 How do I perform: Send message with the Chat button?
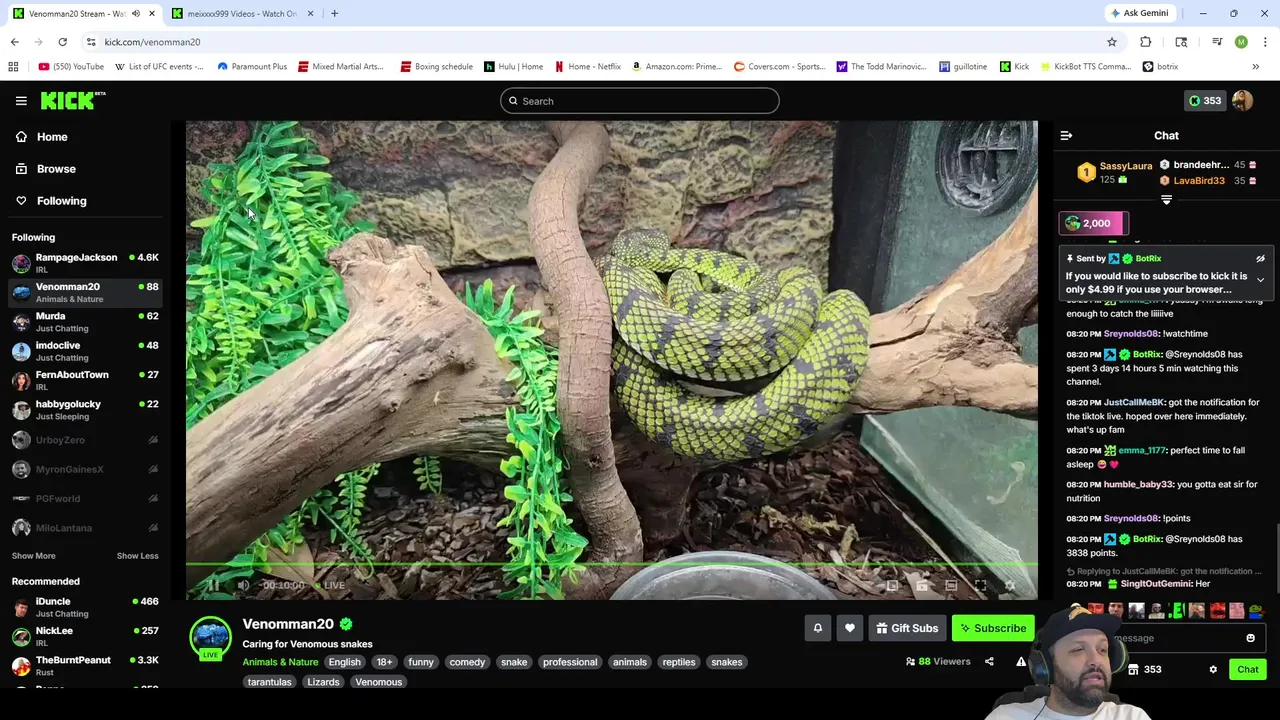coord(1247,670)
